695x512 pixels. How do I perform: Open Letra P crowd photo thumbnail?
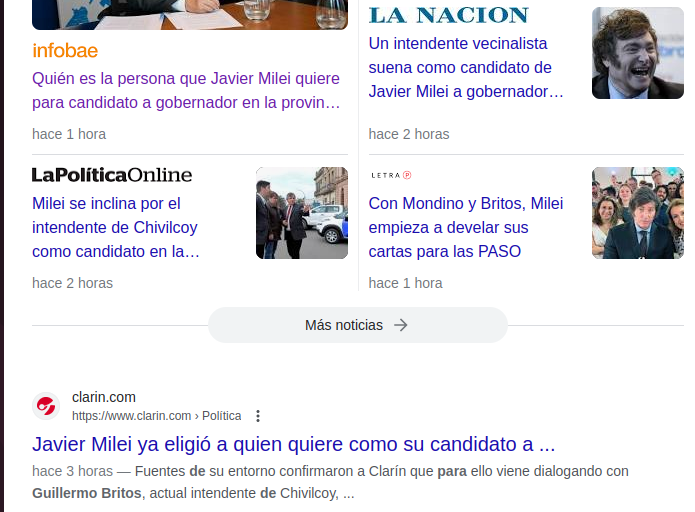(638, 213)
